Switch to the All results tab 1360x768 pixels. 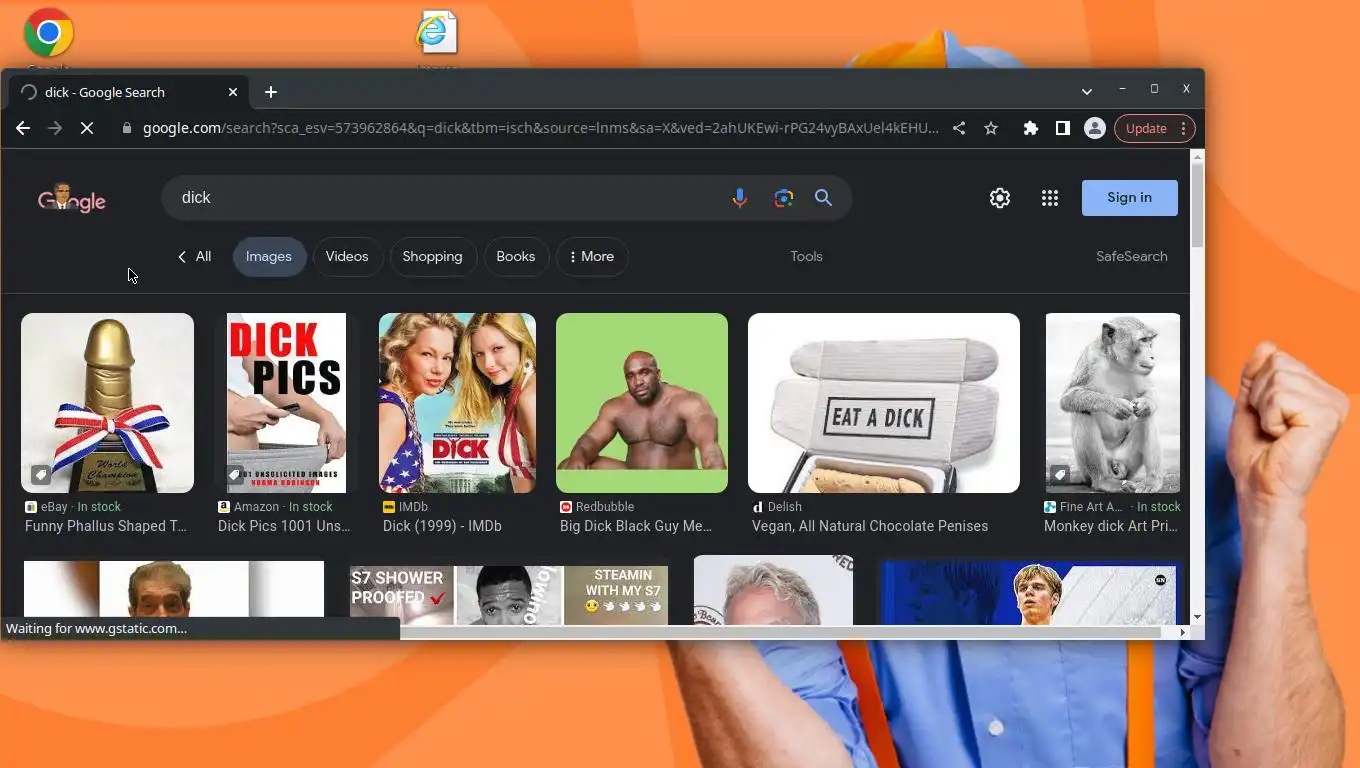tap(194, 257)
